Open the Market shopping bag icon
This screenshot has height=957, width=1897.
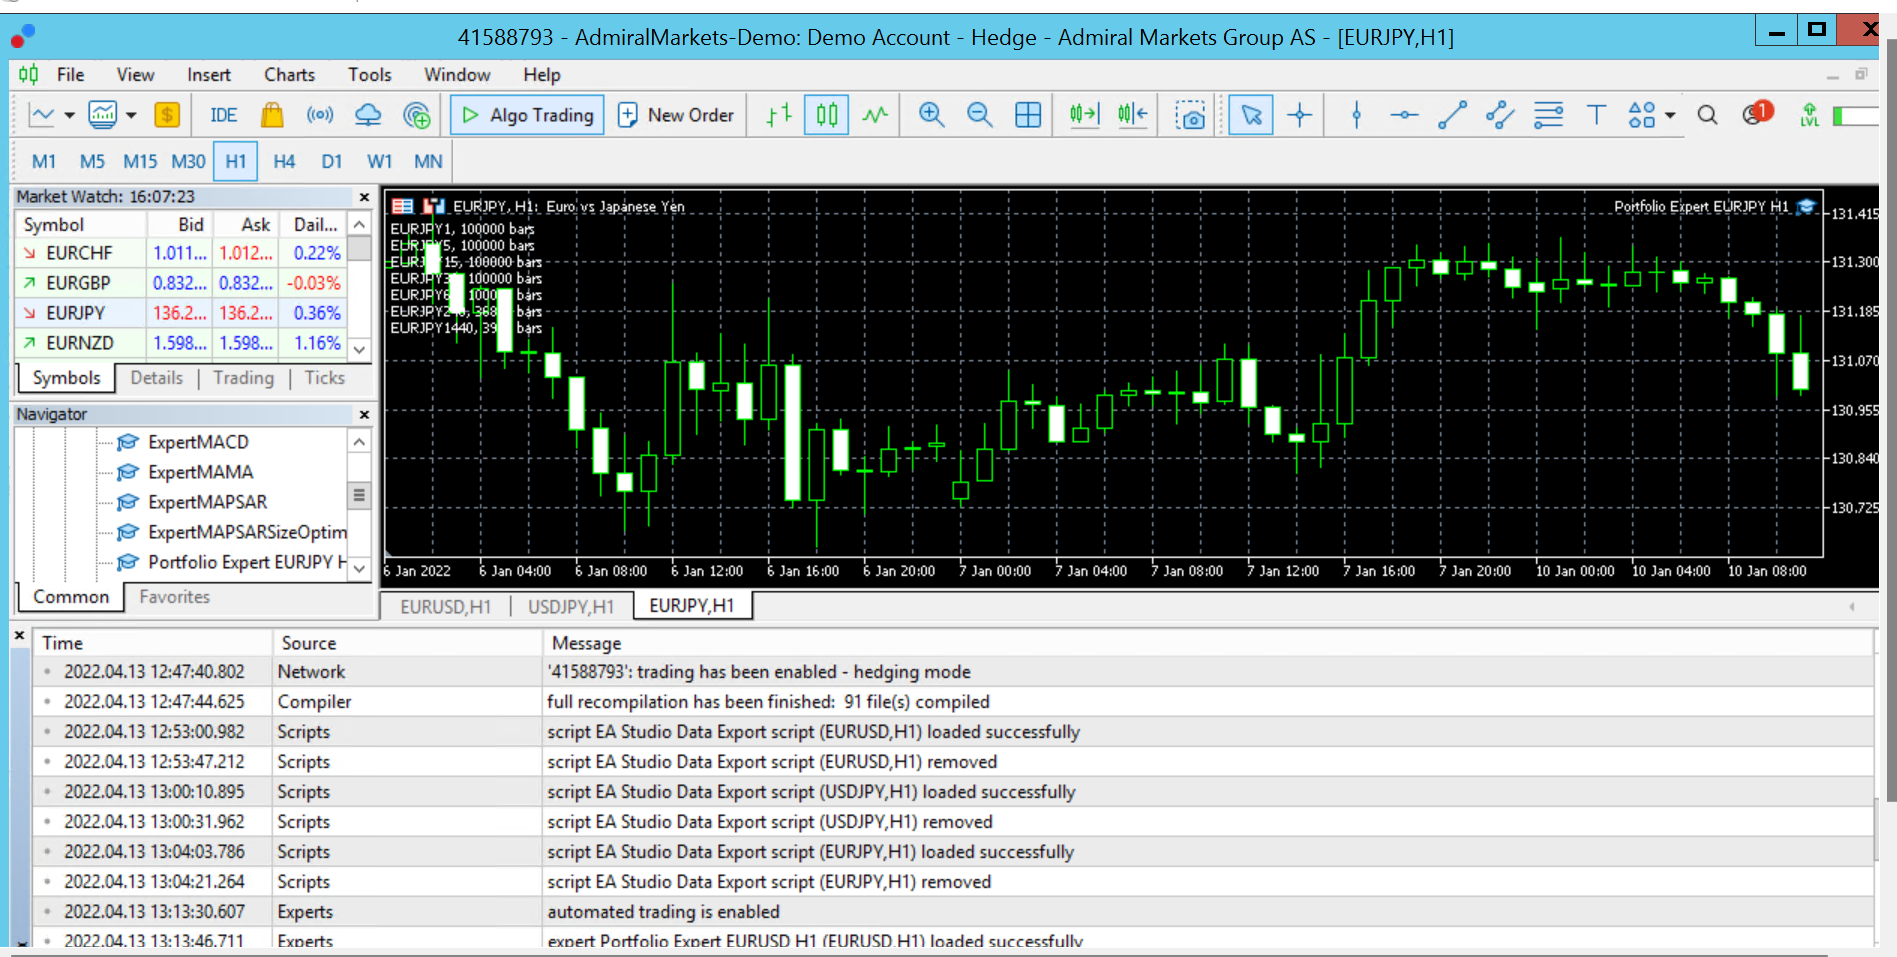pyautogui.click(x=272, y=115)
